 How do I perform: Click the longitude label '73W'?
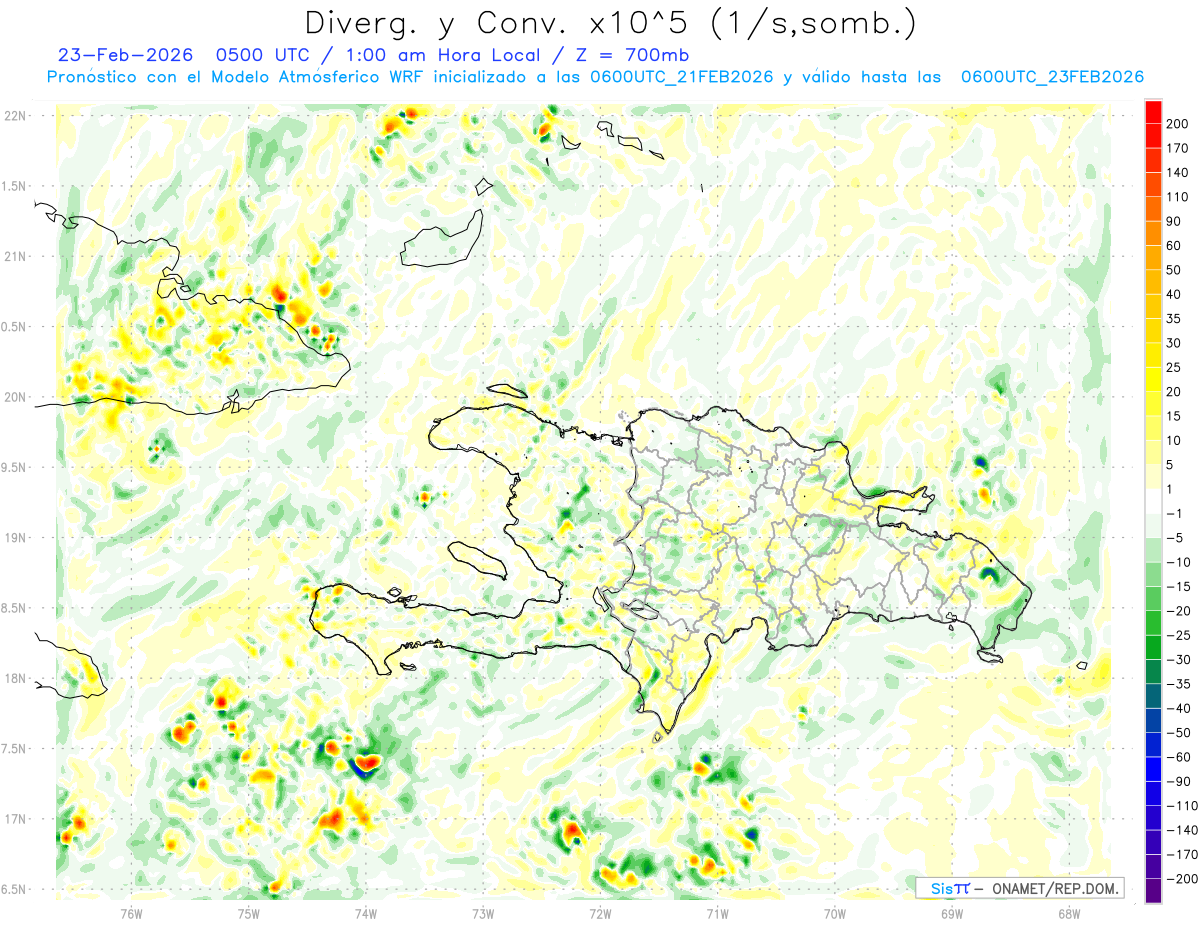coord(482,913)
